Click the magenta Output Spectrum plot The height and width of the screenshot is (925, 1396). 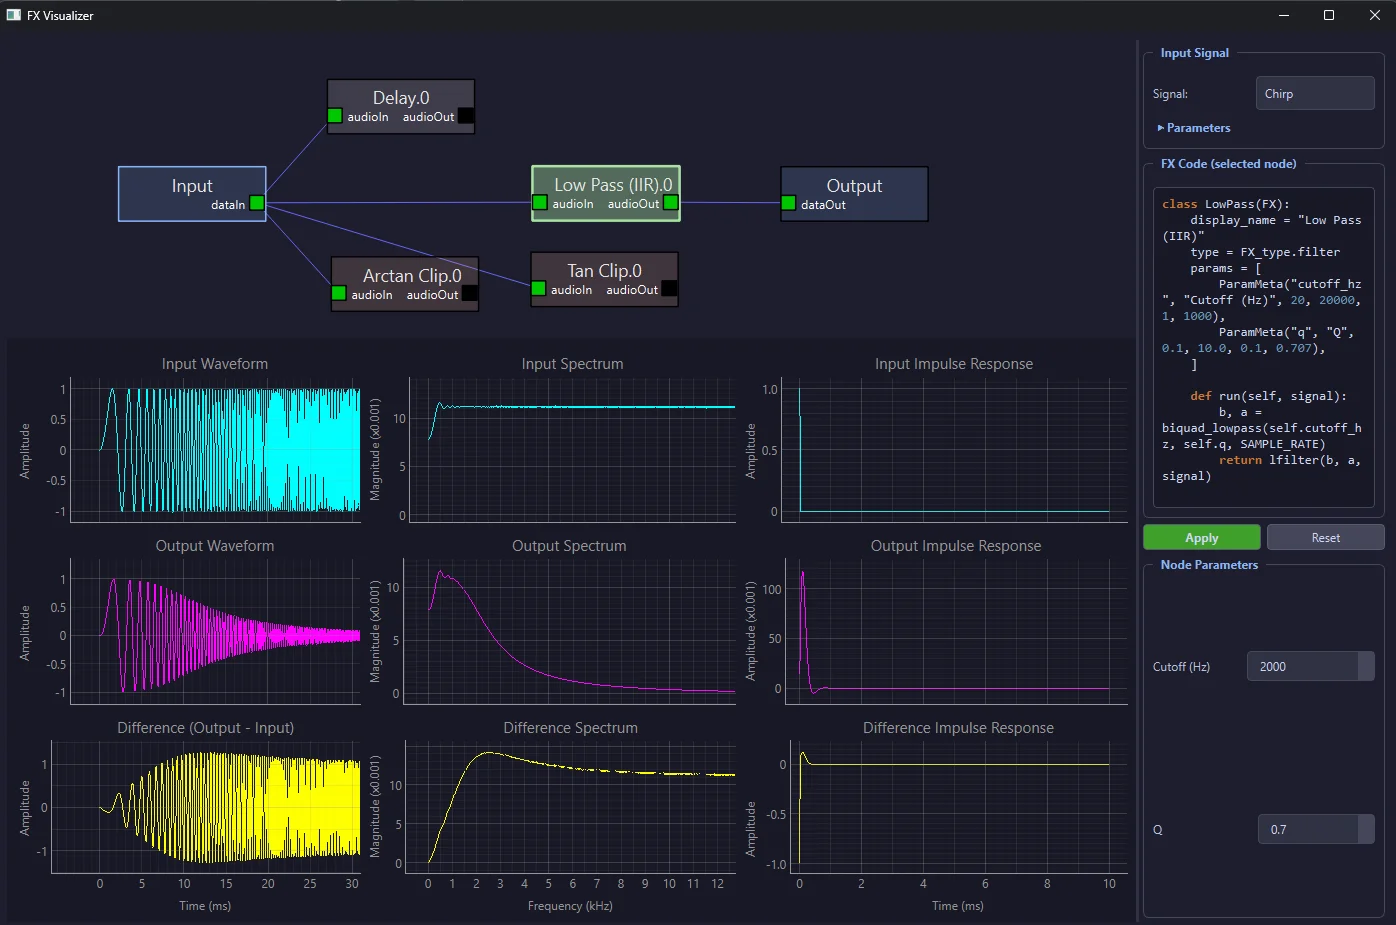point(568,632)
